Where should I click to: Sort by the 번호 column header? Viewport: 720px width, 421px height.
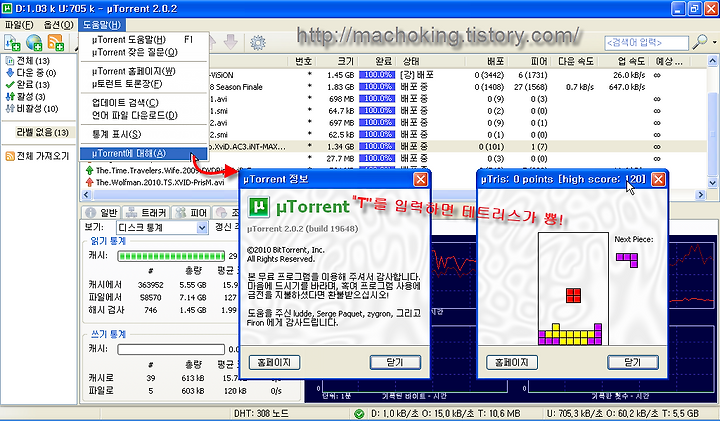click(x=302, y=61)
